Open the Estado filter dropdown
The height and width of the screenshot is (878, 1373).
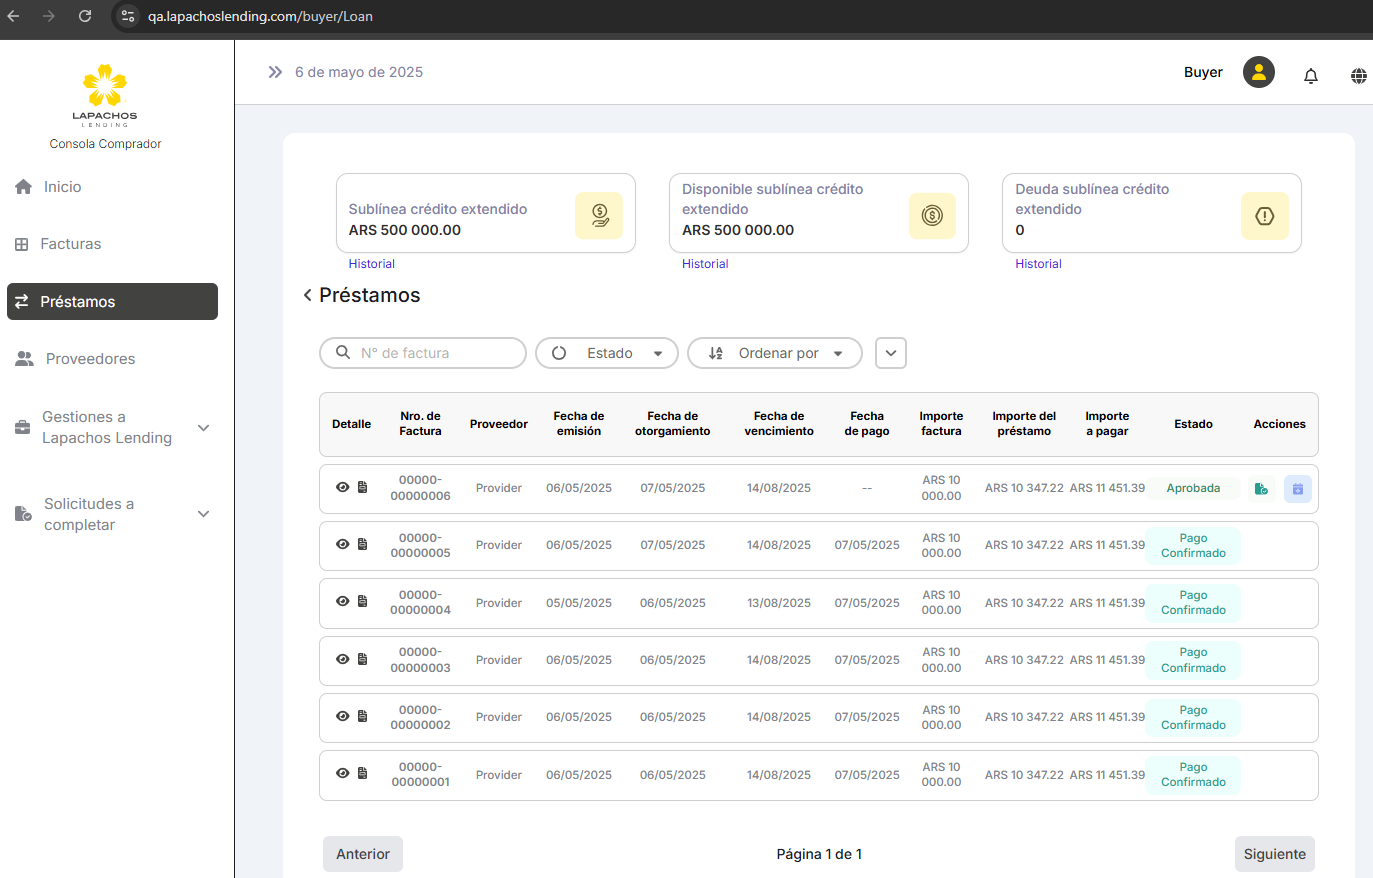coord(607,353)
